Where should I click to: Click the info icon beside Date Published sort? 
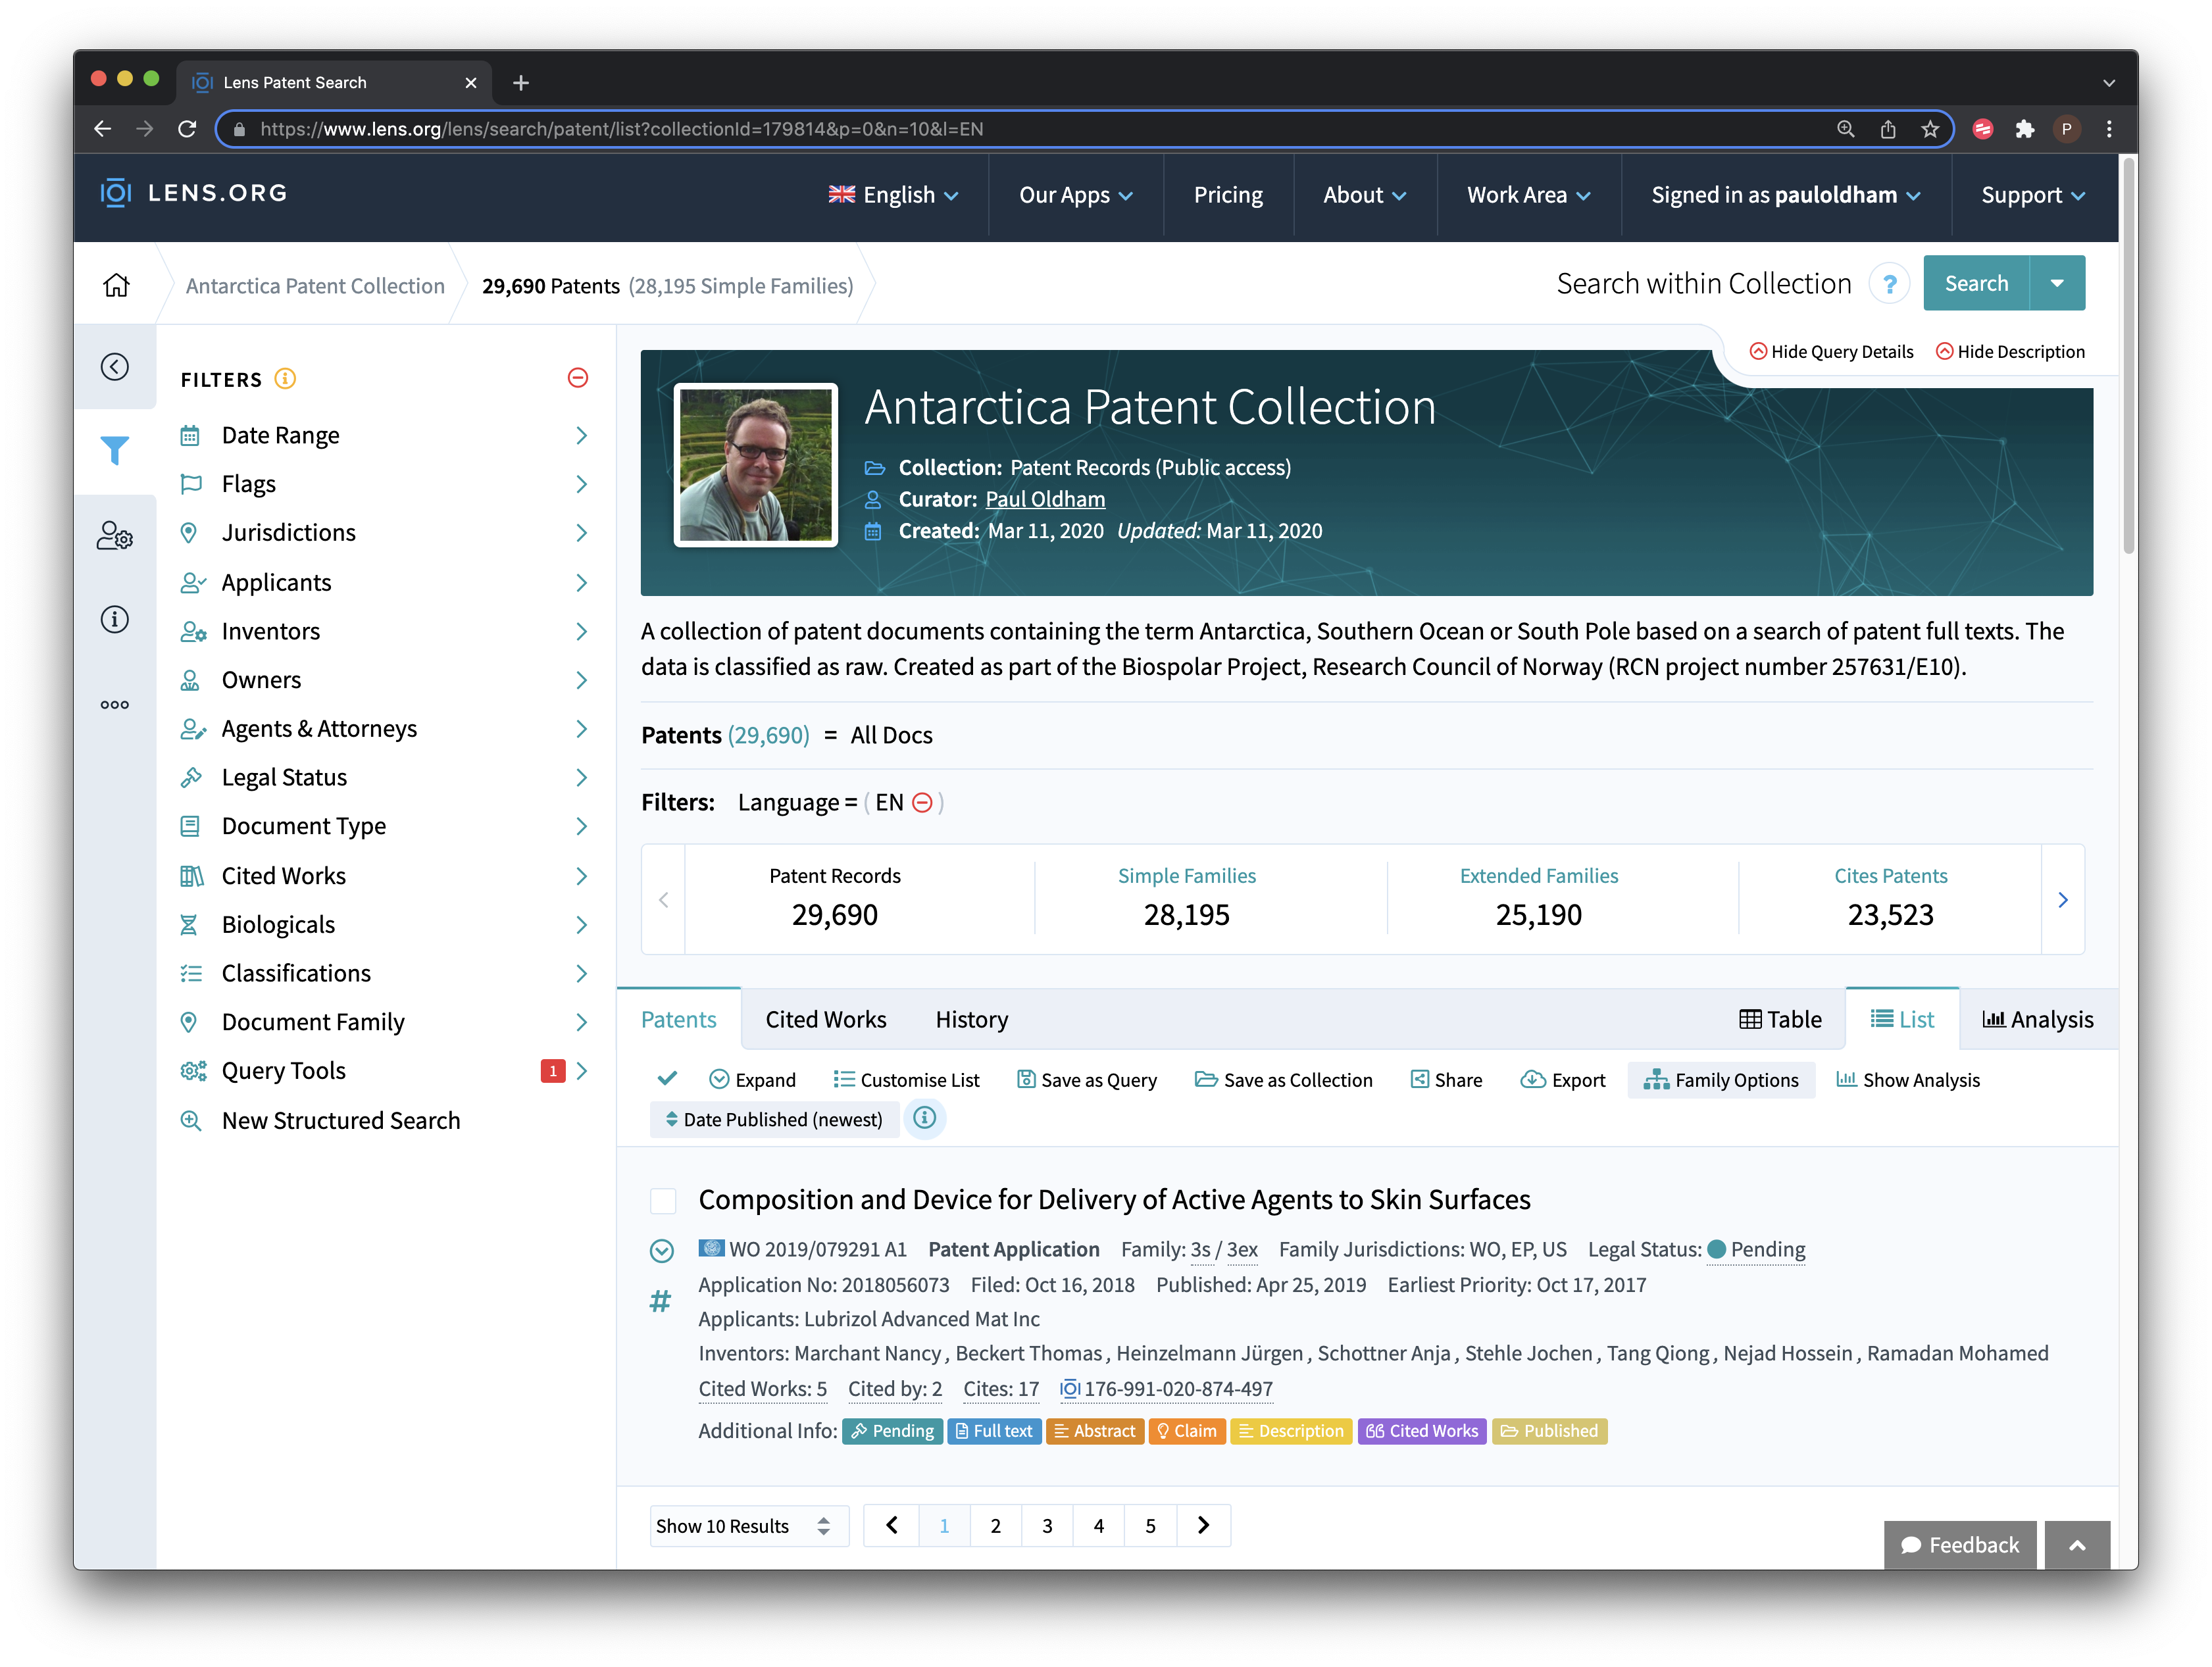[x=925, y=1118]
